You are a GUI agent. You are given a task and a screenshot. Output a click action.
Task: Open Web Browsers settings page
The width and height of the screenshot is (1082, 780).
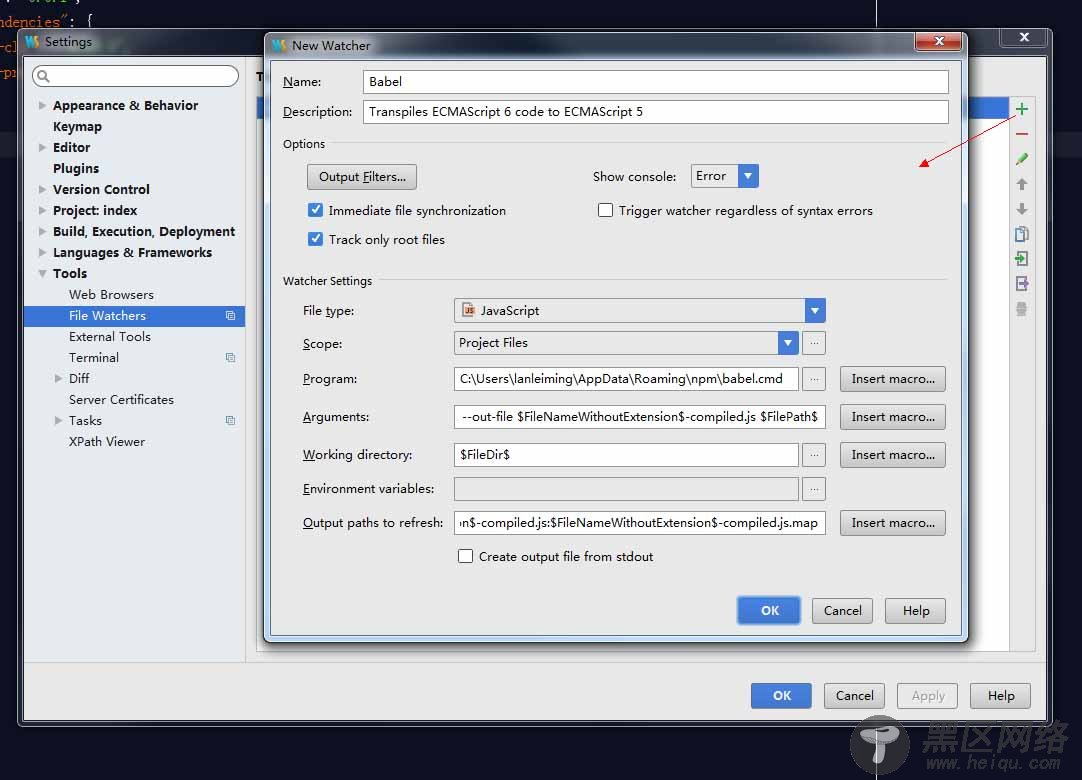[111, 295]
